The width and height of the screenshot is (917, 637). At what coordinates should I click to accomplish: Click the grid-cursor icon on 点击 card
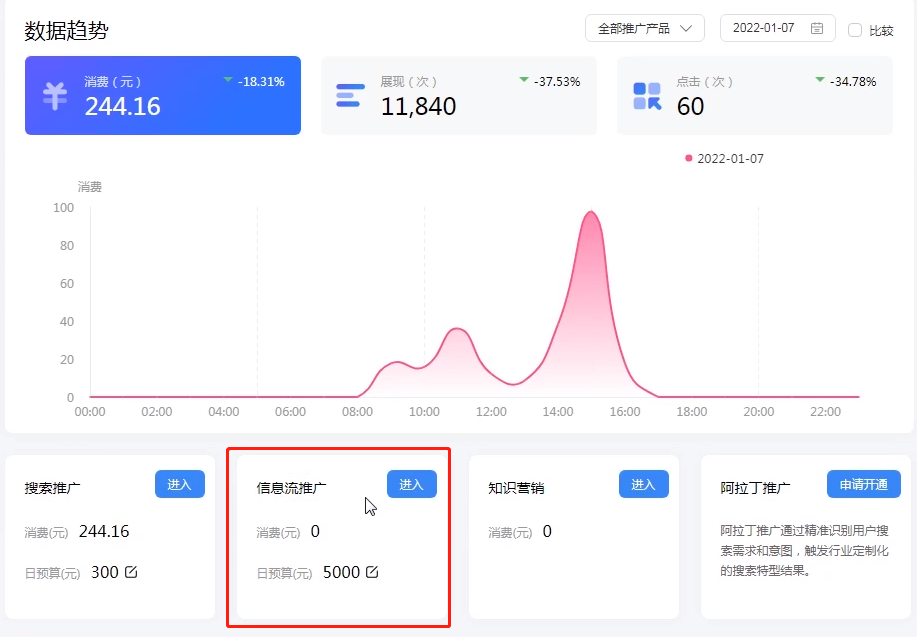point(647,96)
